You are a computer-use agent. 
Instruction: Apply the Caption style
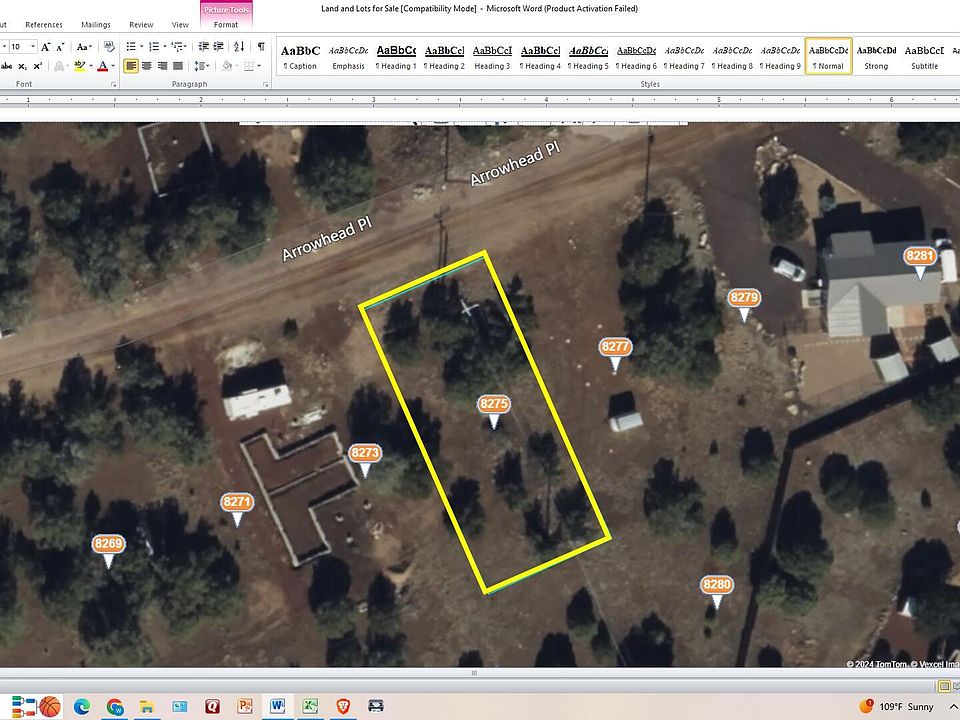[x=300, y=56]
